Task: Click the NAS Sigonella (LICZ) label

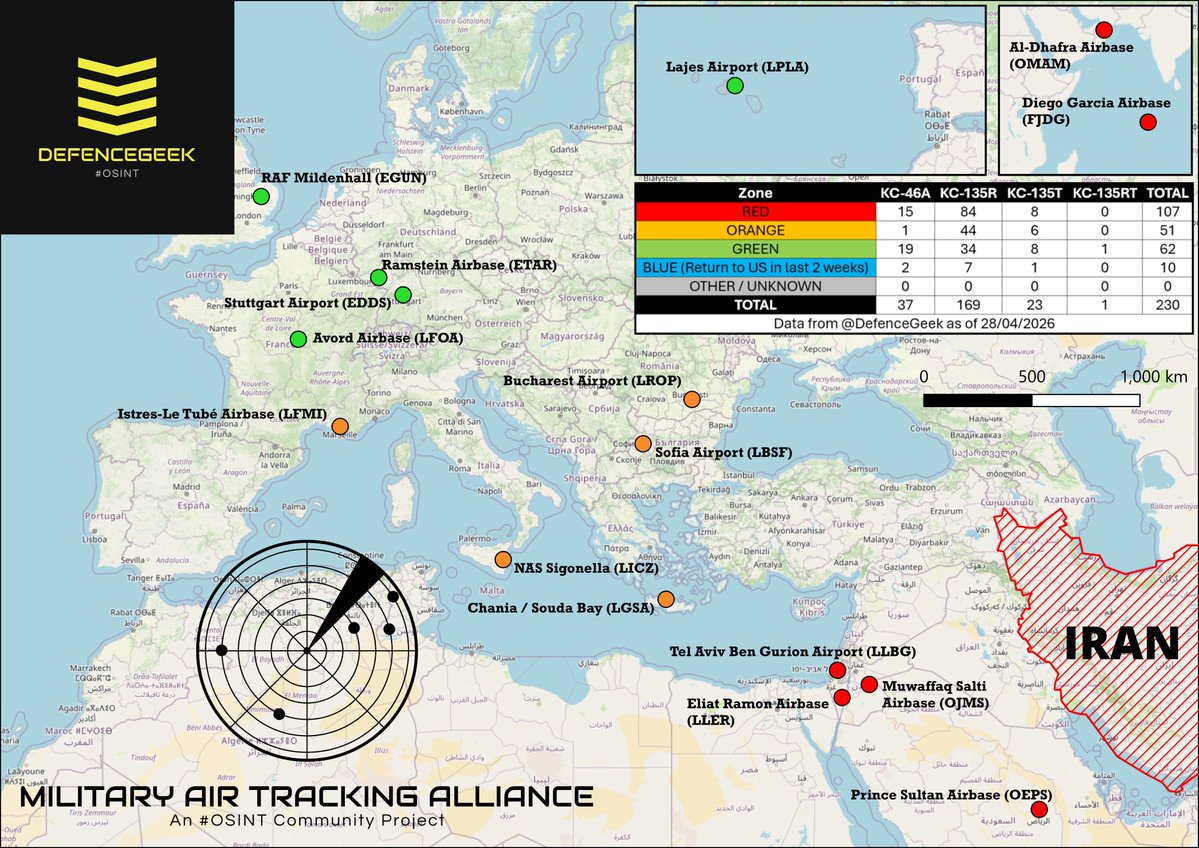Action: 586,568
